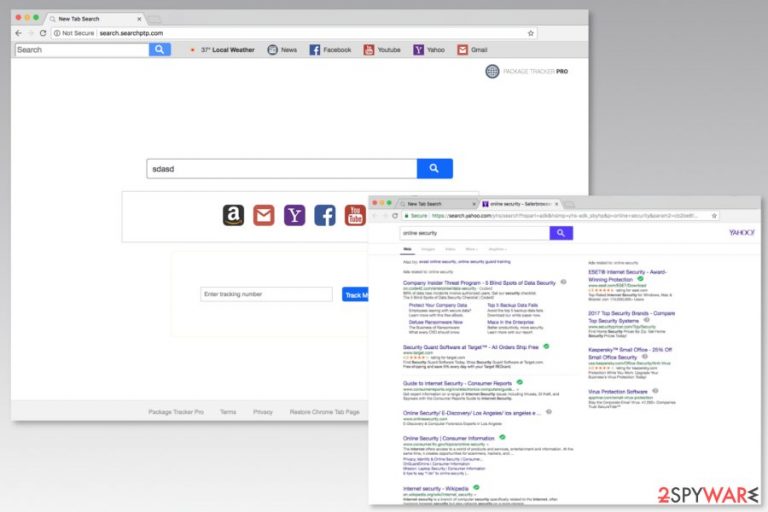Expand the More dropdown in Yahoo results
768x512 pixels.
click(472, 249)
